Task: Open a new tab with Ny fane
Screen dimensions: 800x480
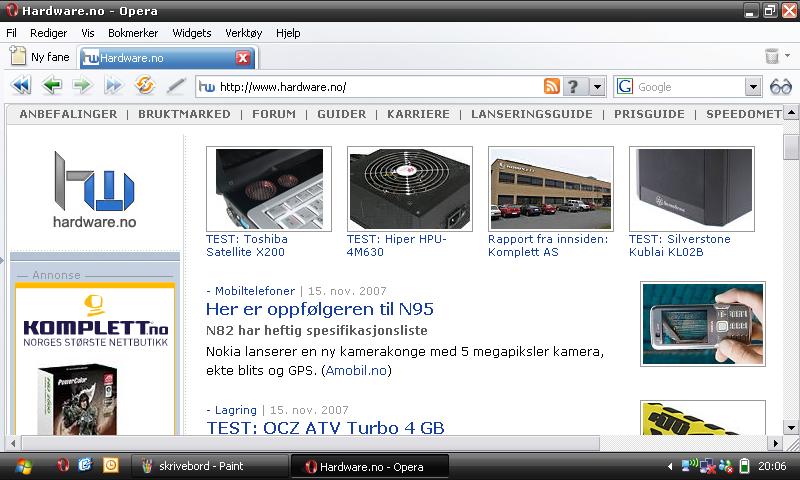Action: [40, 57]
